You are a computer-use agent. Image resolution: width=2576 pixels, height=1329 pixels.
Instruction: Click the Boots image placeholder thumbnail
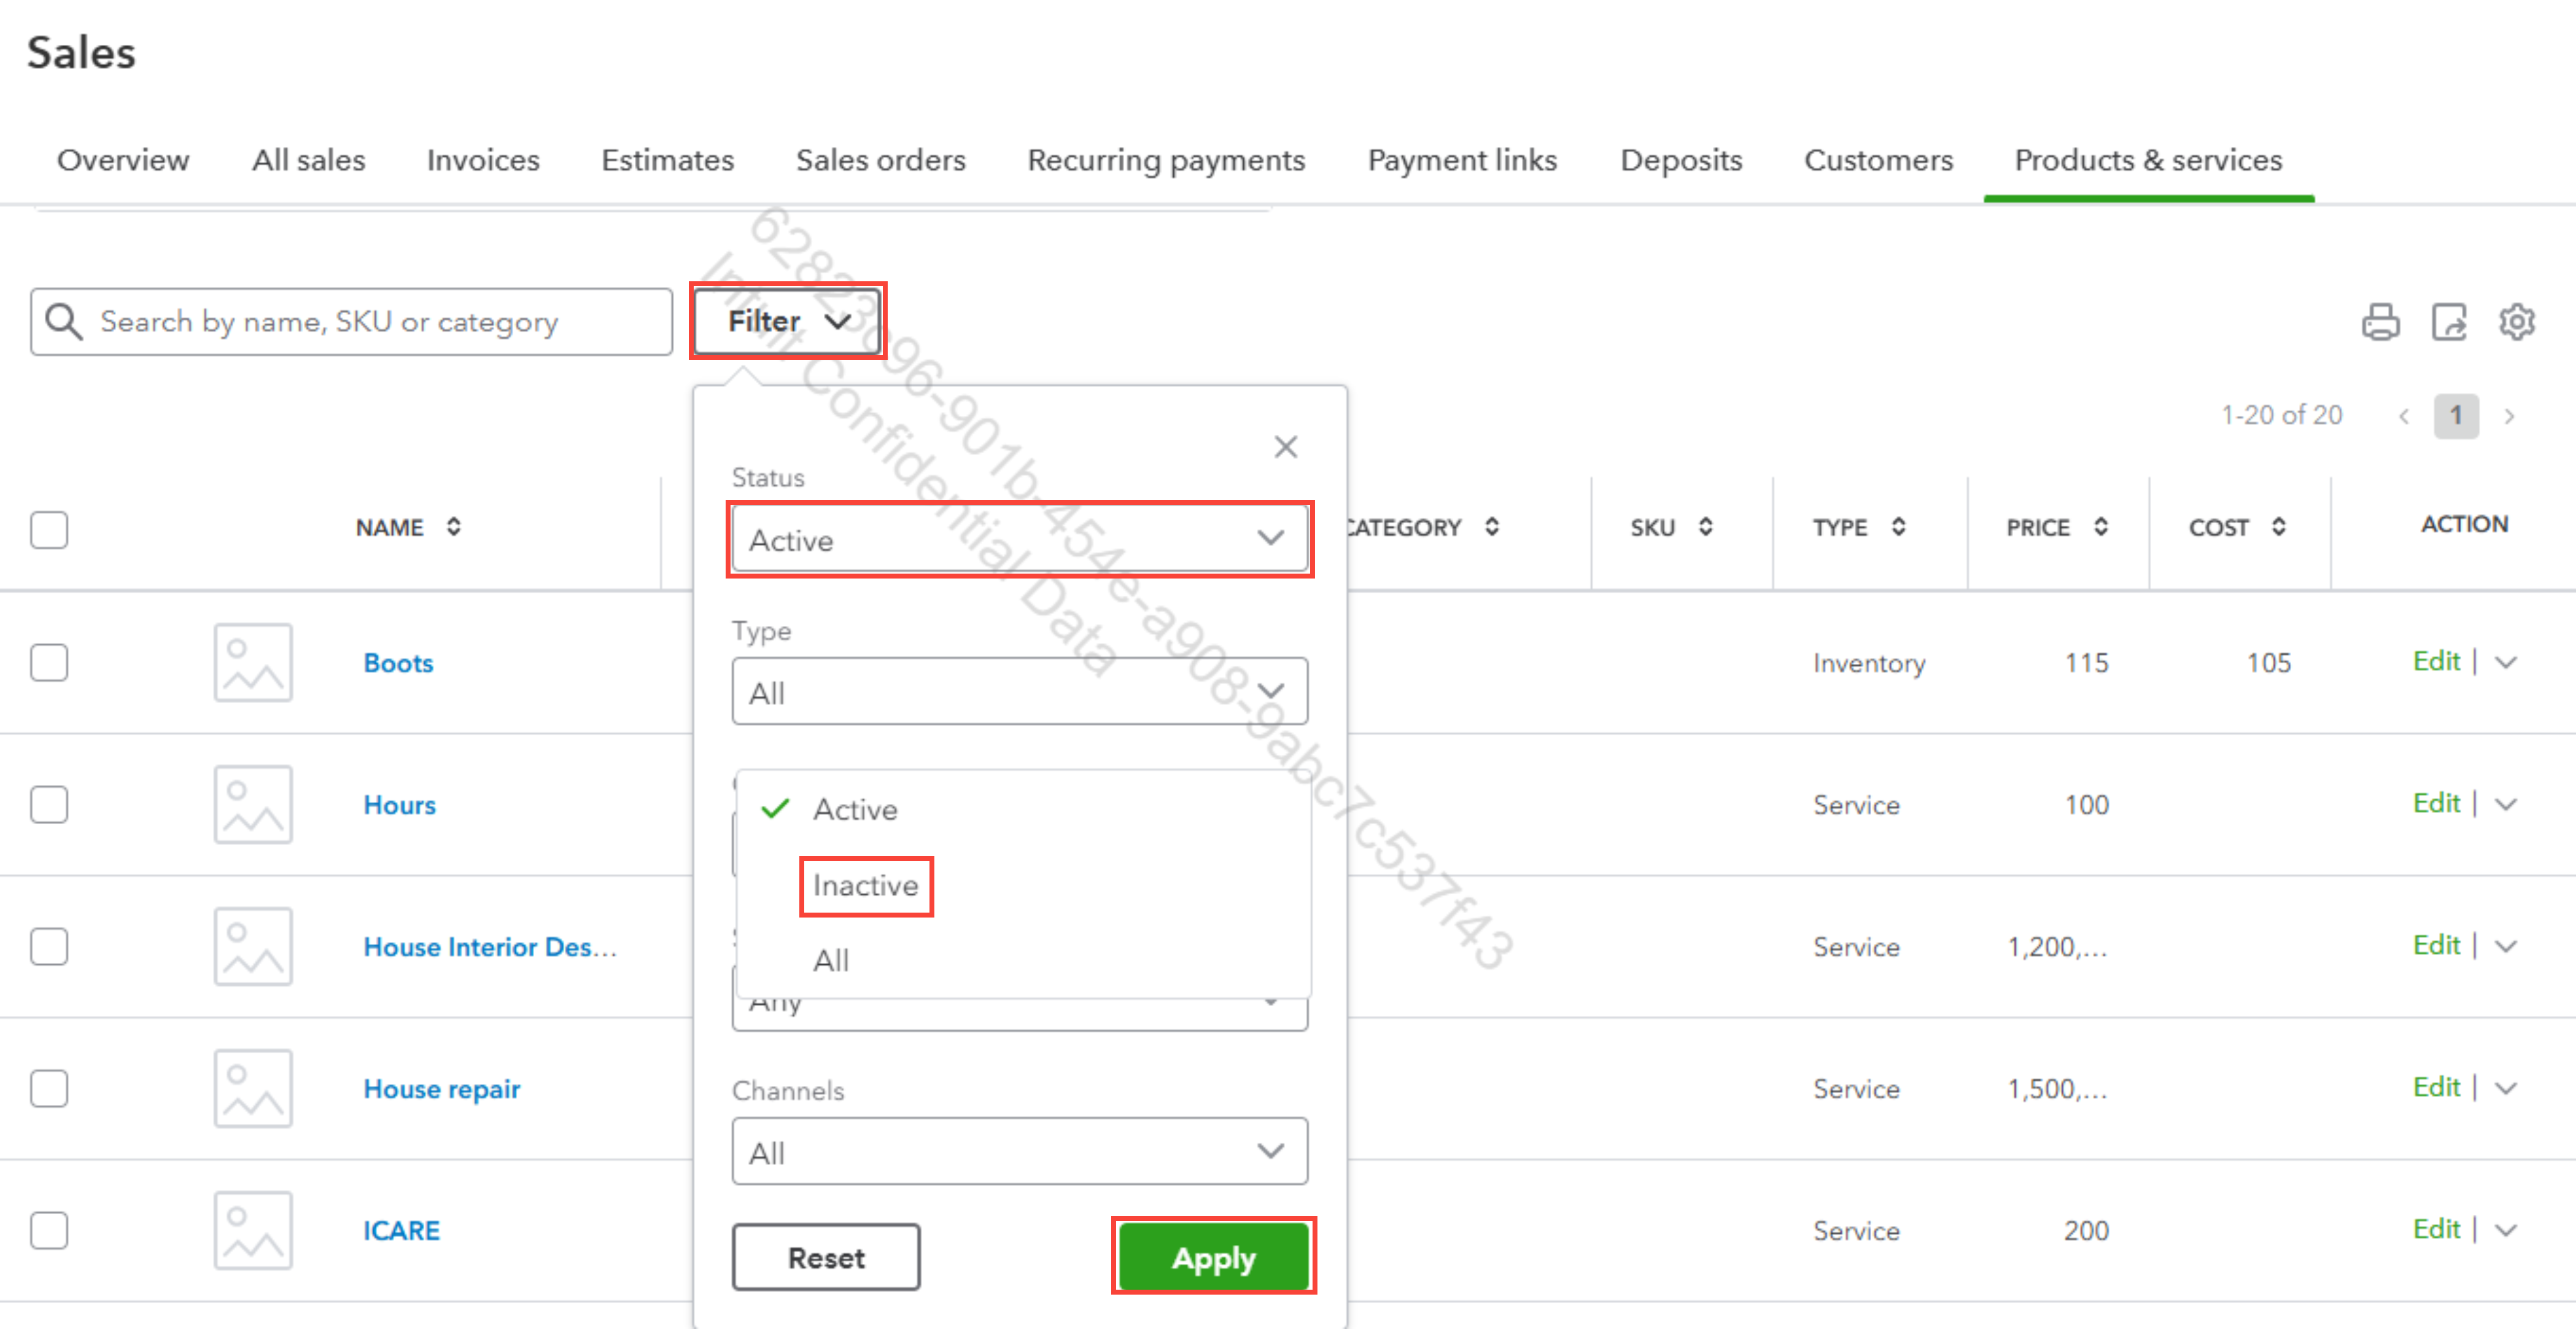(252, 663)
